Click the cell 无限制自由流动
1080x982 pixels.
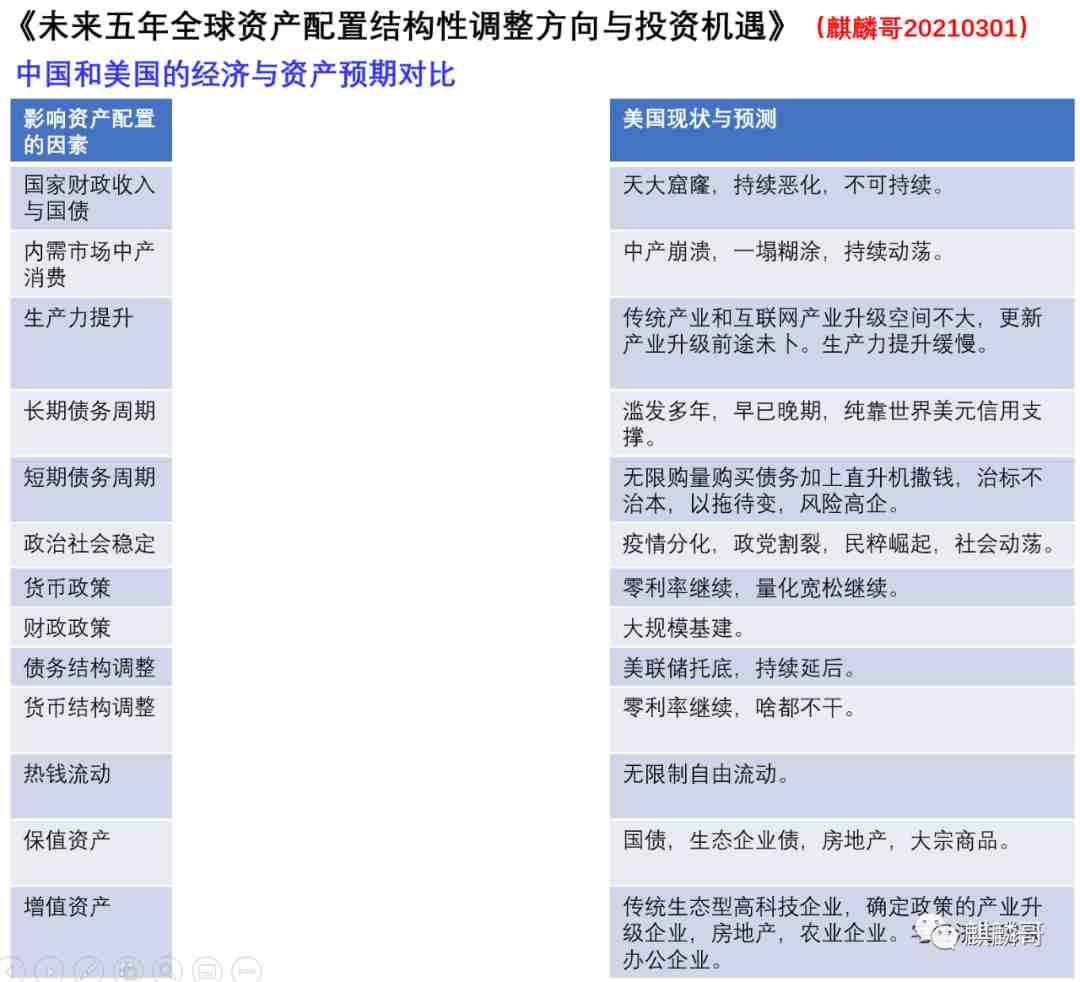(842, 786)
